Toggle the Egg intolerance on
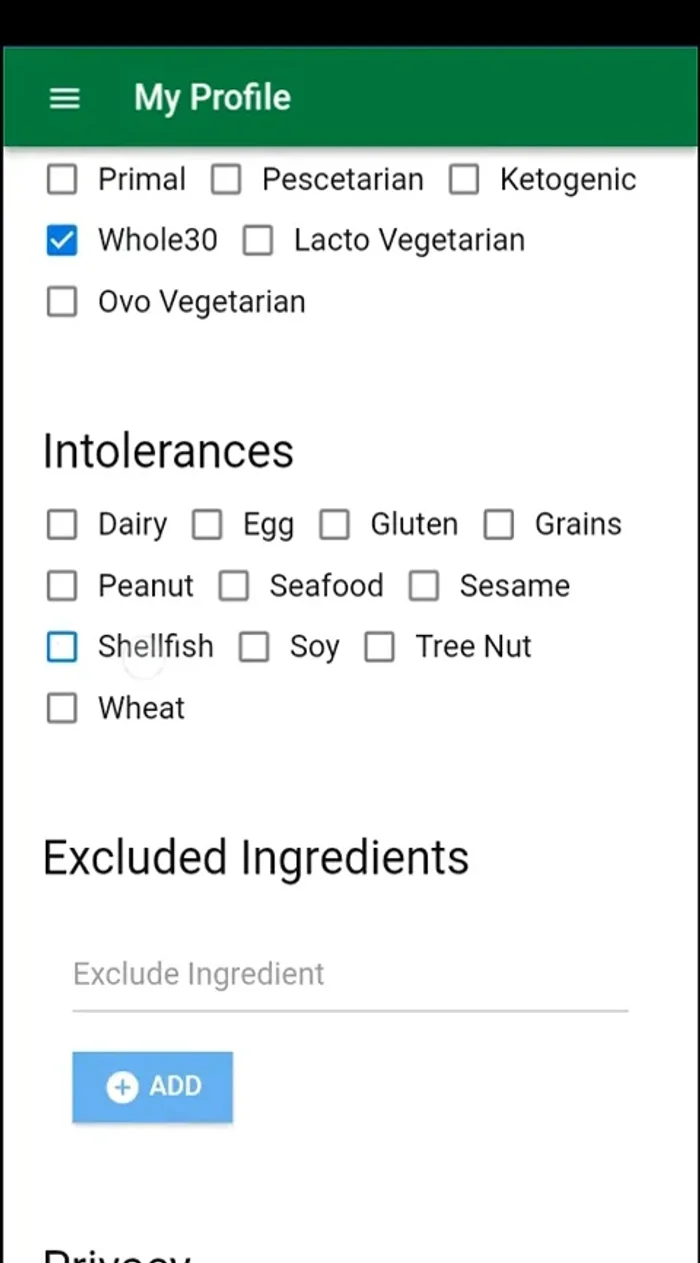The width and height of the screenshot is (700, 1263). (x=207, y=524)
